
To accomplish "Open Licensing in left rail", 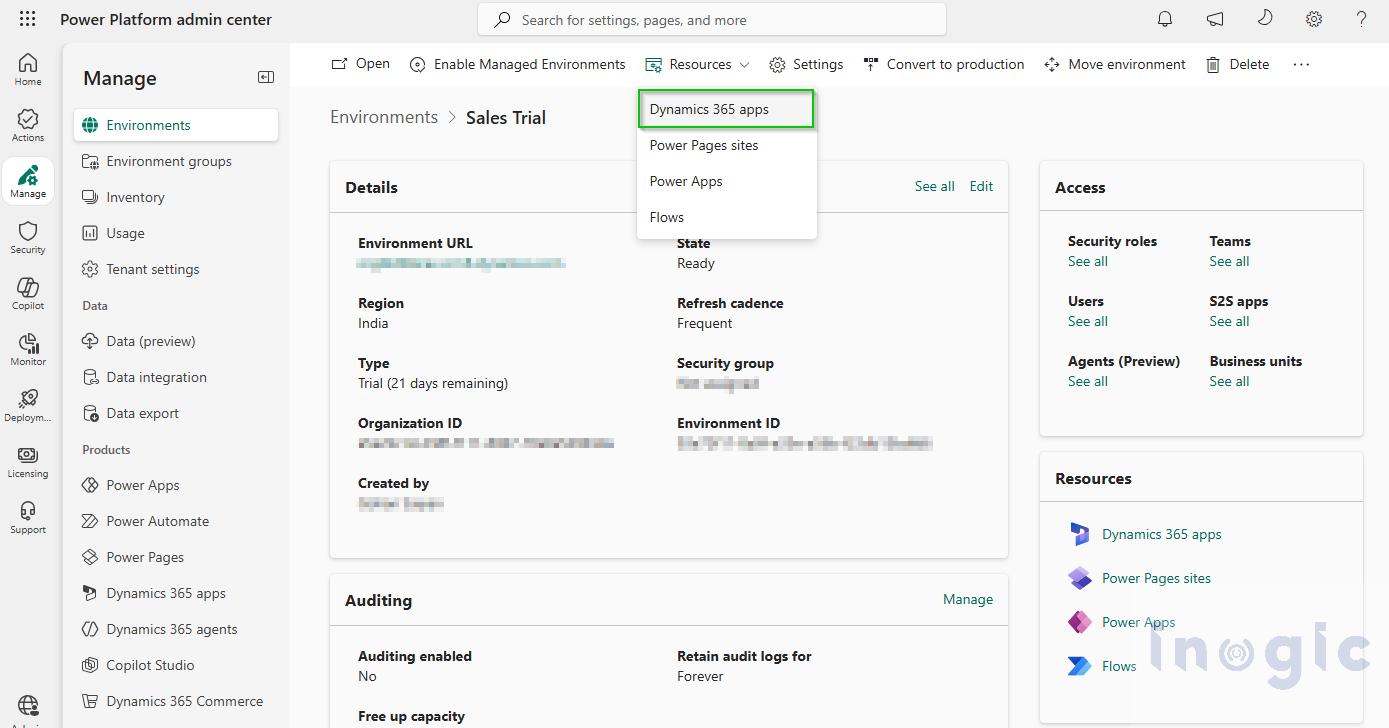I will [28, 461].
